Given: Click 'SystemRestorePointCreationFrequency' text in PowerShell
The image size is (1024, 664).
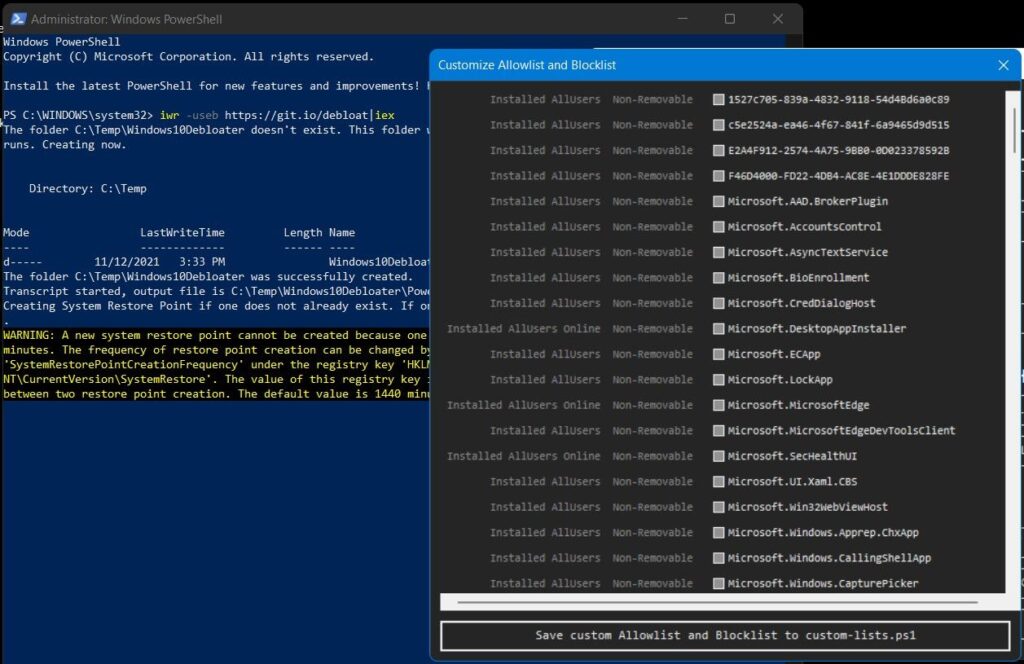Looking at the screenshot, I should pyautogui.click(x=123, y=364).
